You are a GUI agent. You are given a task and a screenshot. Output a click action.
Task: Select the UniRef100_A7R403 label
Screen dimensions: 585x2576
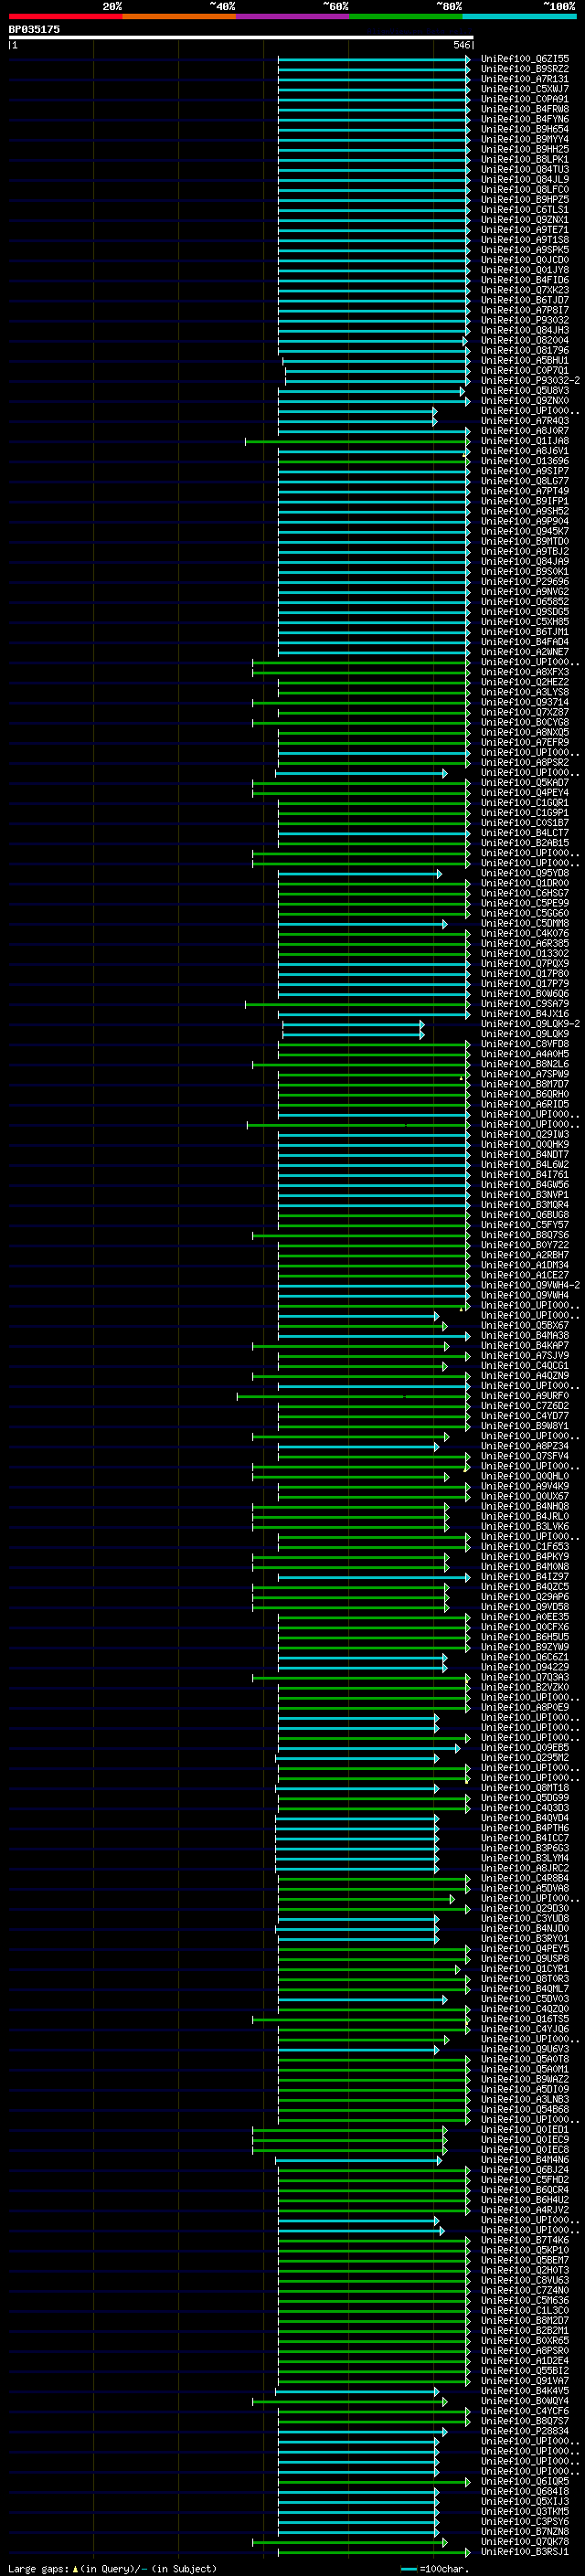[525, 421]
